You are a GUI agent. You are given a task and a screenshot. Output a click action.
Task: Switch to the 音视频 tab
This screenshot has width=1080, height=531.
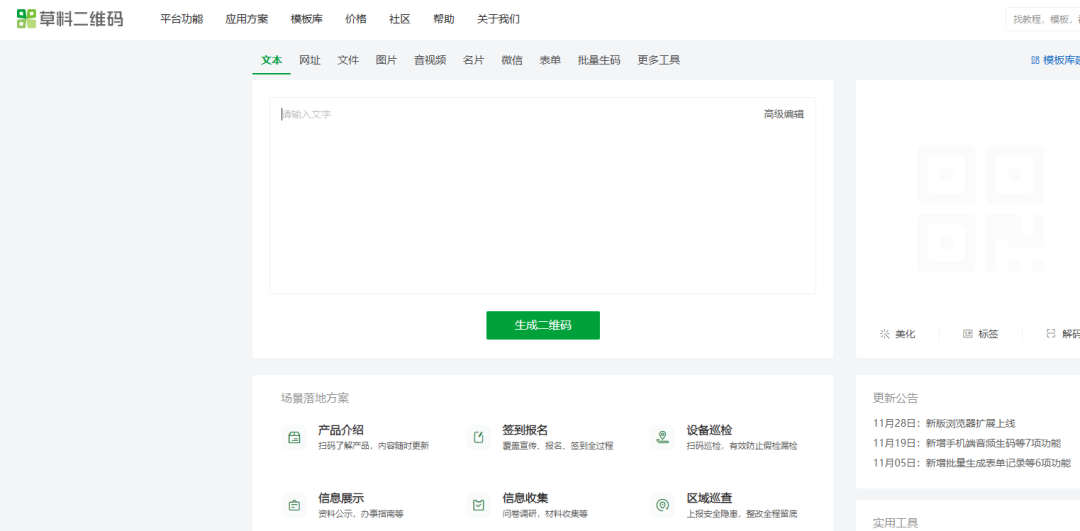pyautogui.click(x=430, y=60)
